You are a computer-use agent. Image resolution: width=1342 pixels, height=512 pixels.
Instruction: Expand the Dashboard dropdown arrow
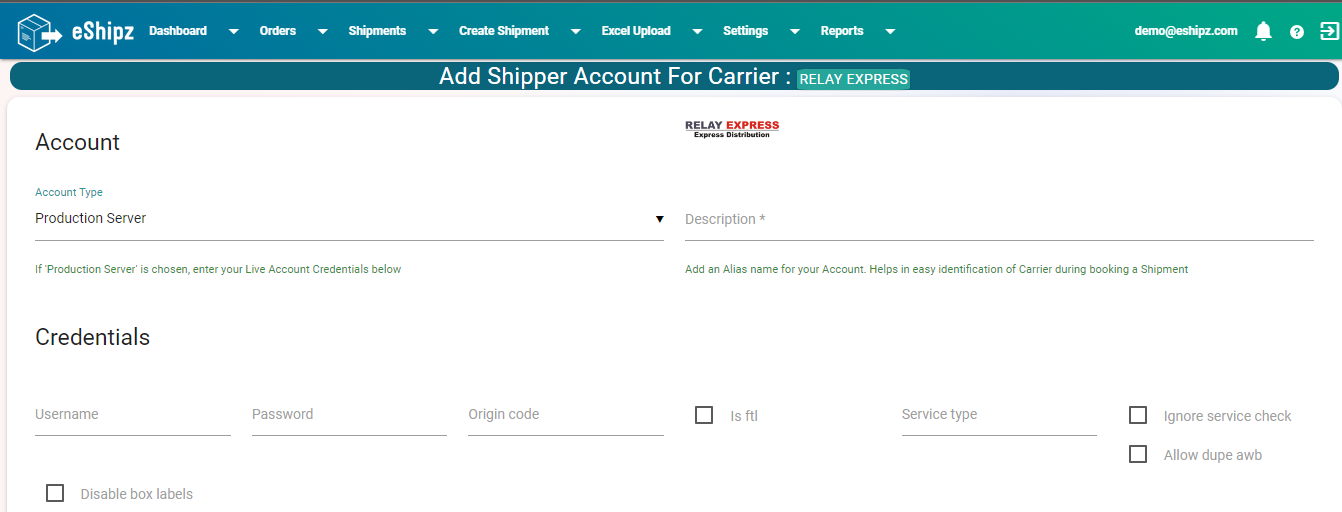coord(233,32)
